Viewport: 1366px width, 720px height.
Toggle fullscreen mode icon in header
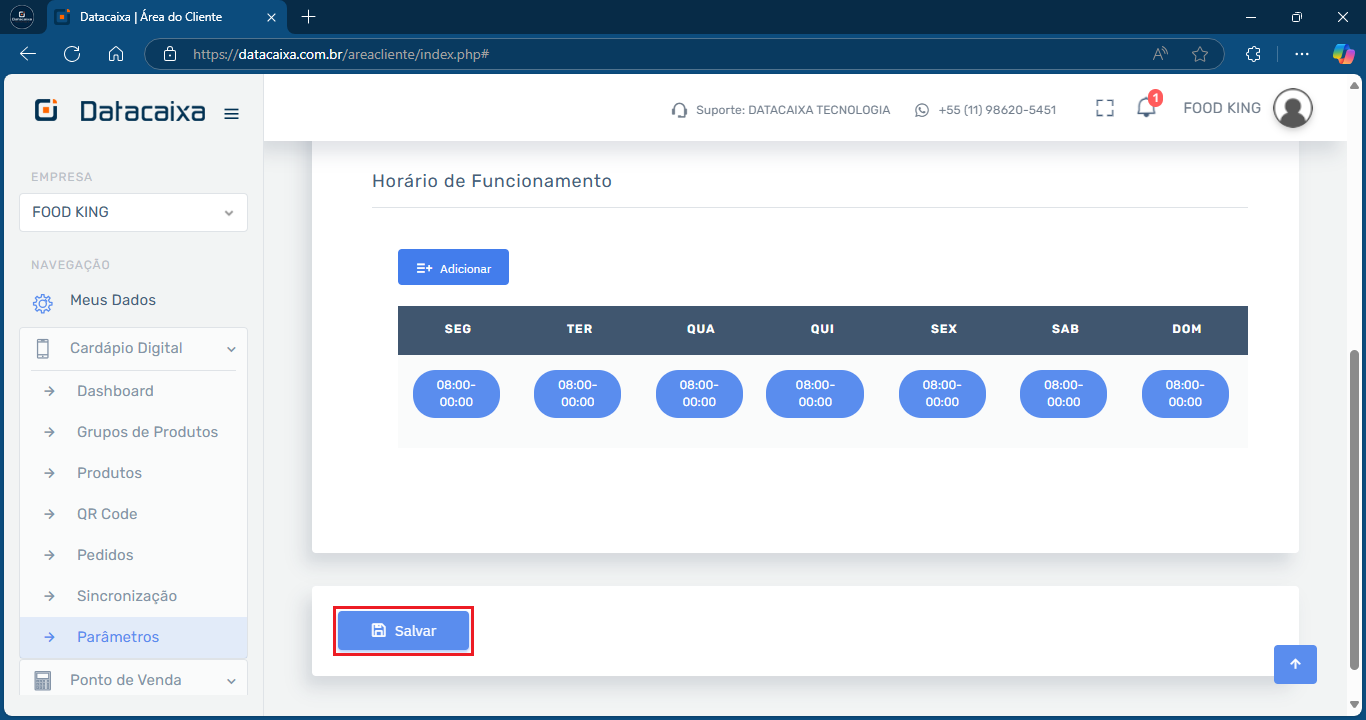[x=1104, y=109]
